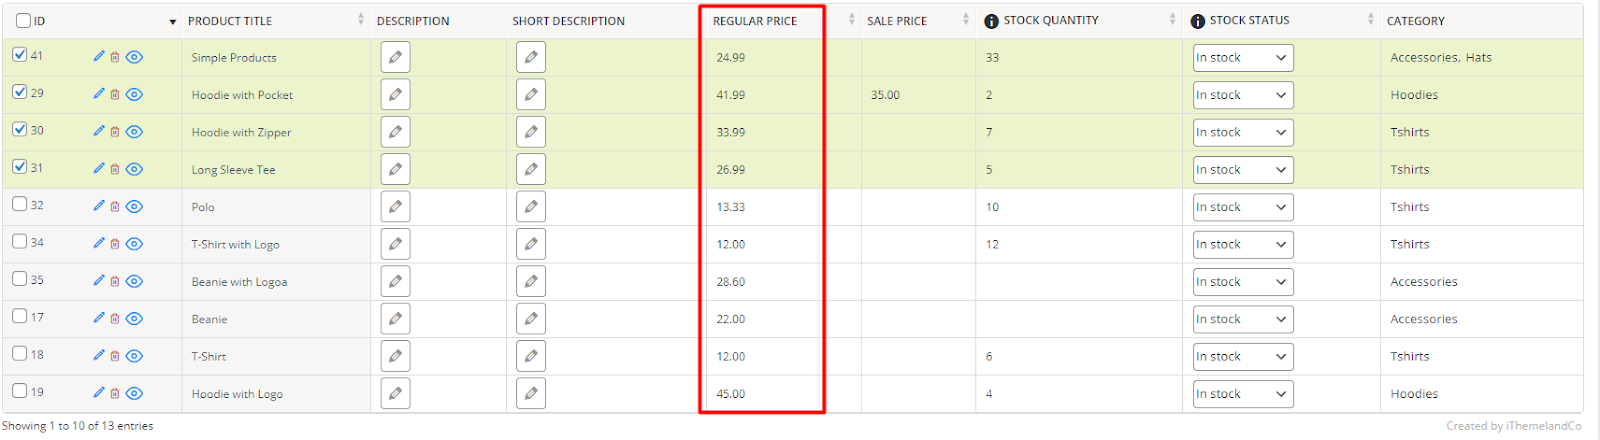Click the T-Shirt with Logo product title

(236, 245)
